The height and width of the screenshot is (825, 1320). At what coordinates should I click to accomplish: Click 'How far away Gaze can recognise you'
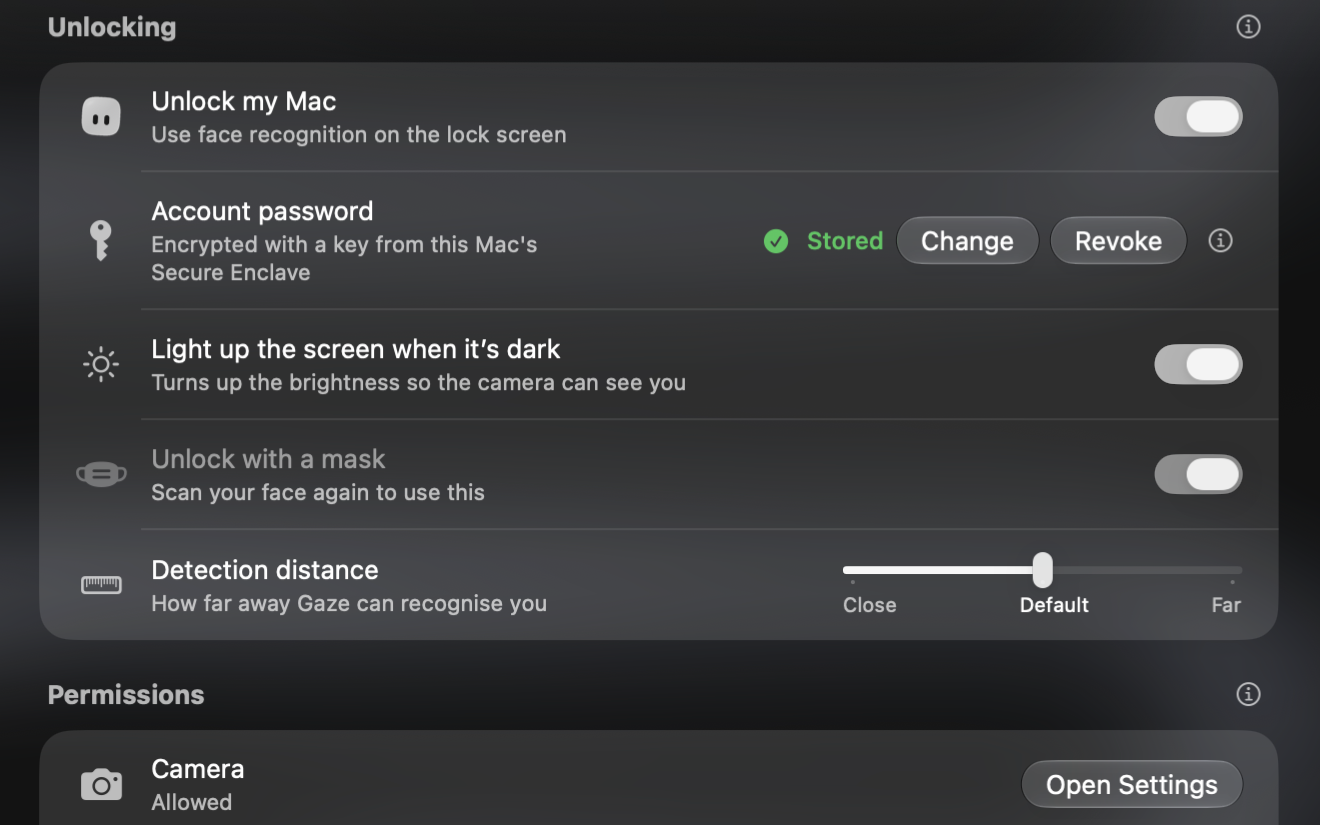tap(349, 603)
